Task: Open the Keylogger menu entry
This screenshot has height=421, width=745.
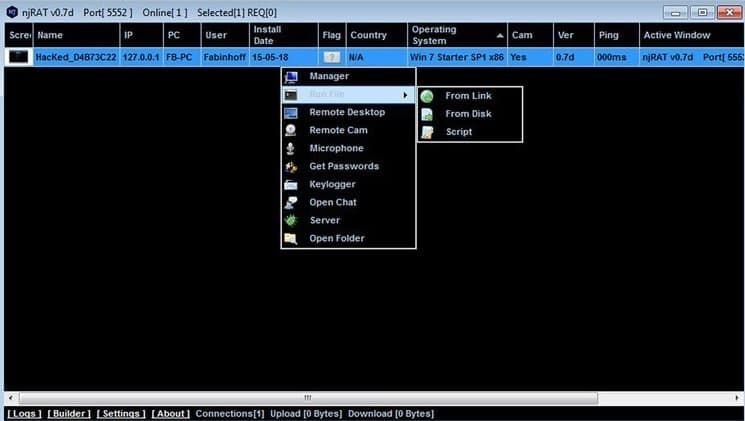Action: tap(348, 184)
